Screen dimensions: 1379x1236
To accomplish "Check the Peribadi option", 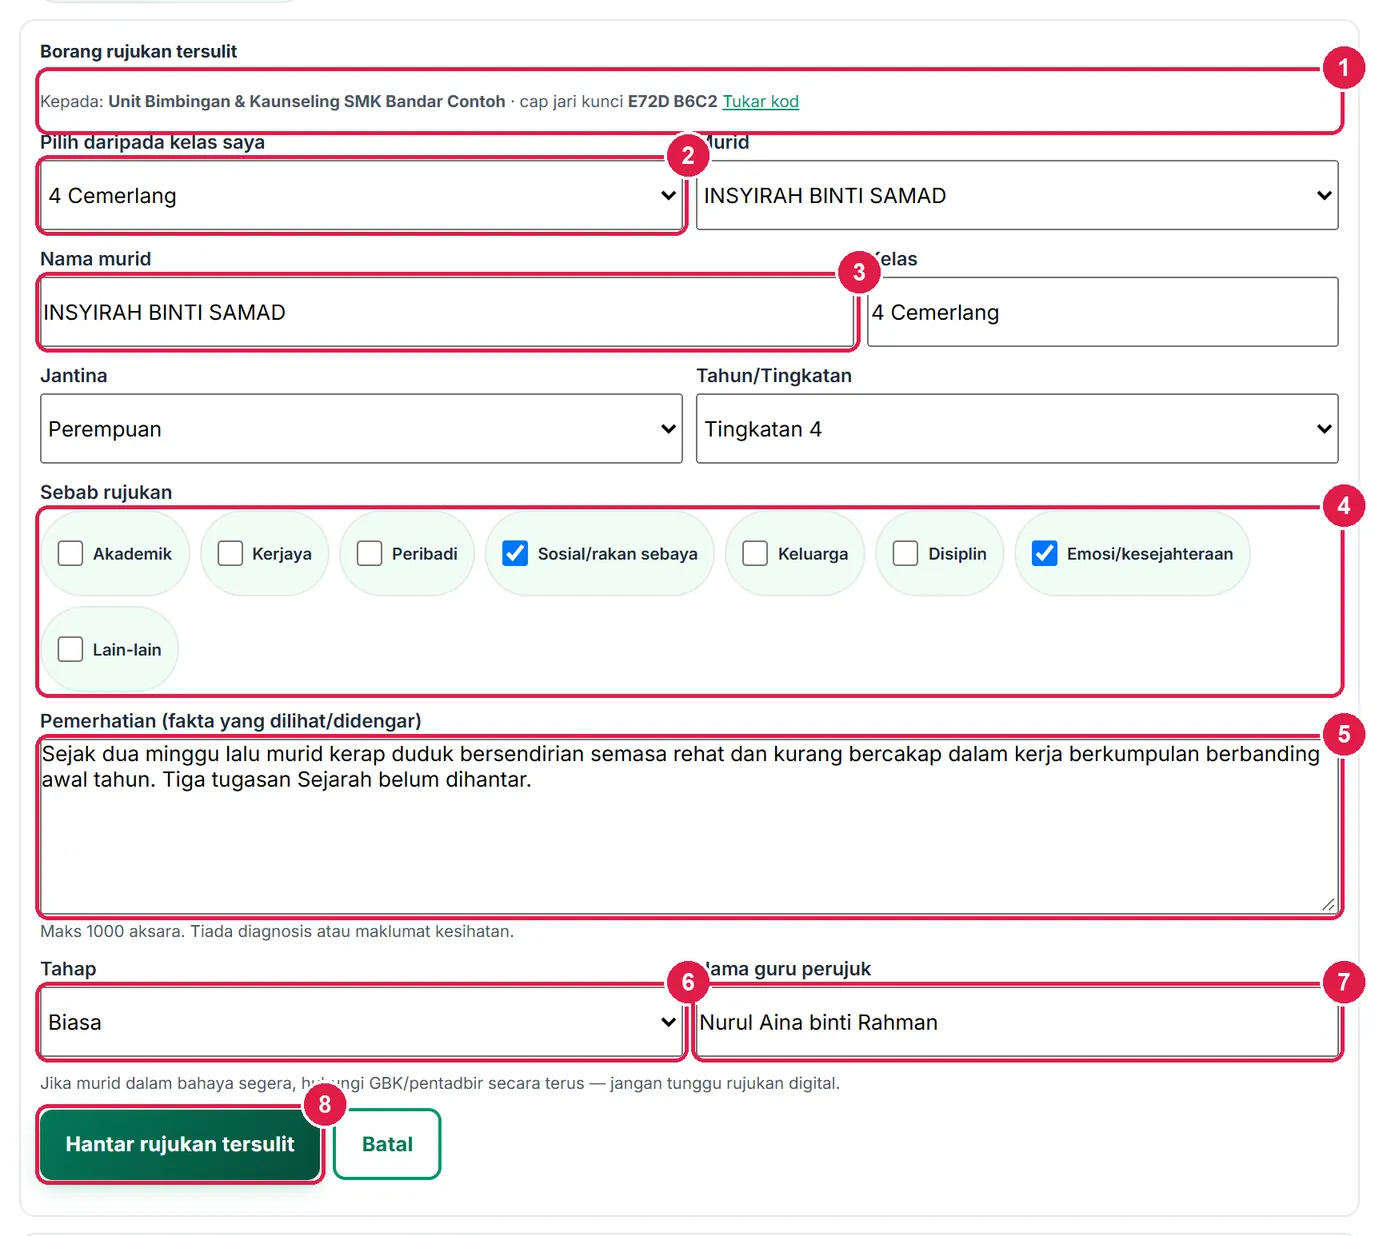I will (x=369, y=553).
